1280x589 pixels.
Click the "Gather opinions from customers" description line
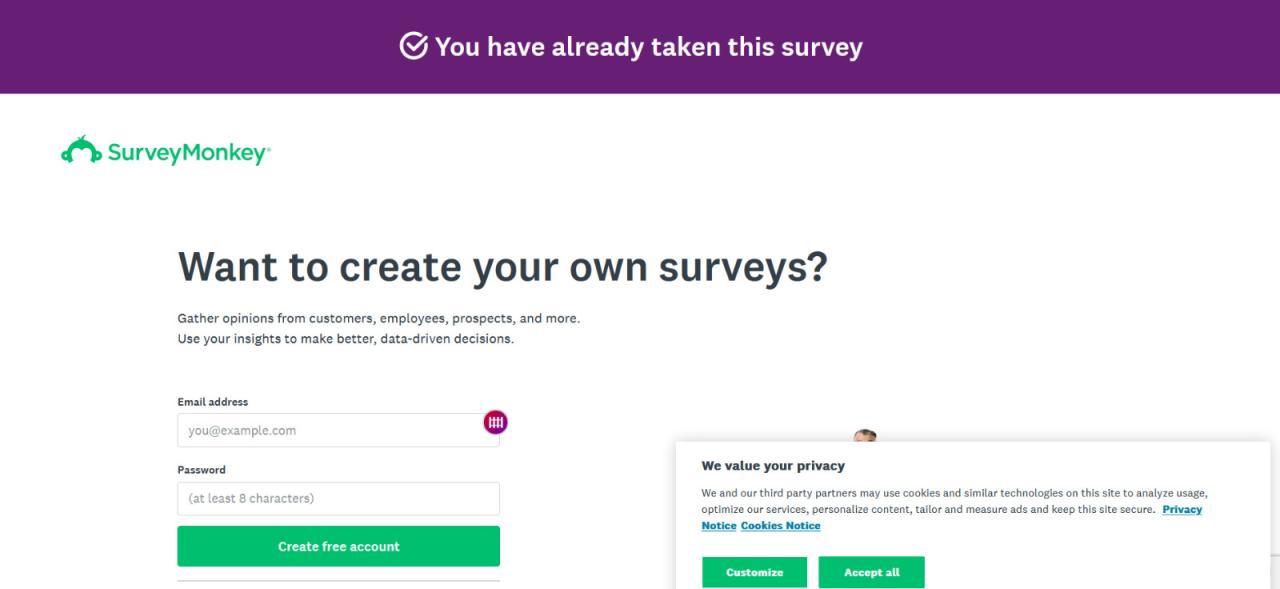click(x=378, y=319)
